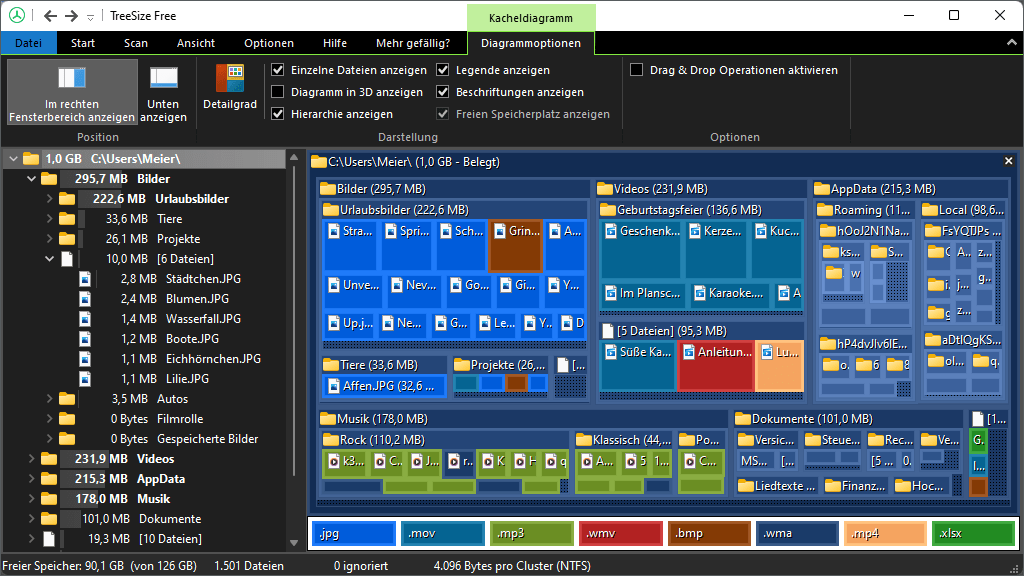Click the 'Geschenk...' tile icon in Geburtstagsfeier

611,231
